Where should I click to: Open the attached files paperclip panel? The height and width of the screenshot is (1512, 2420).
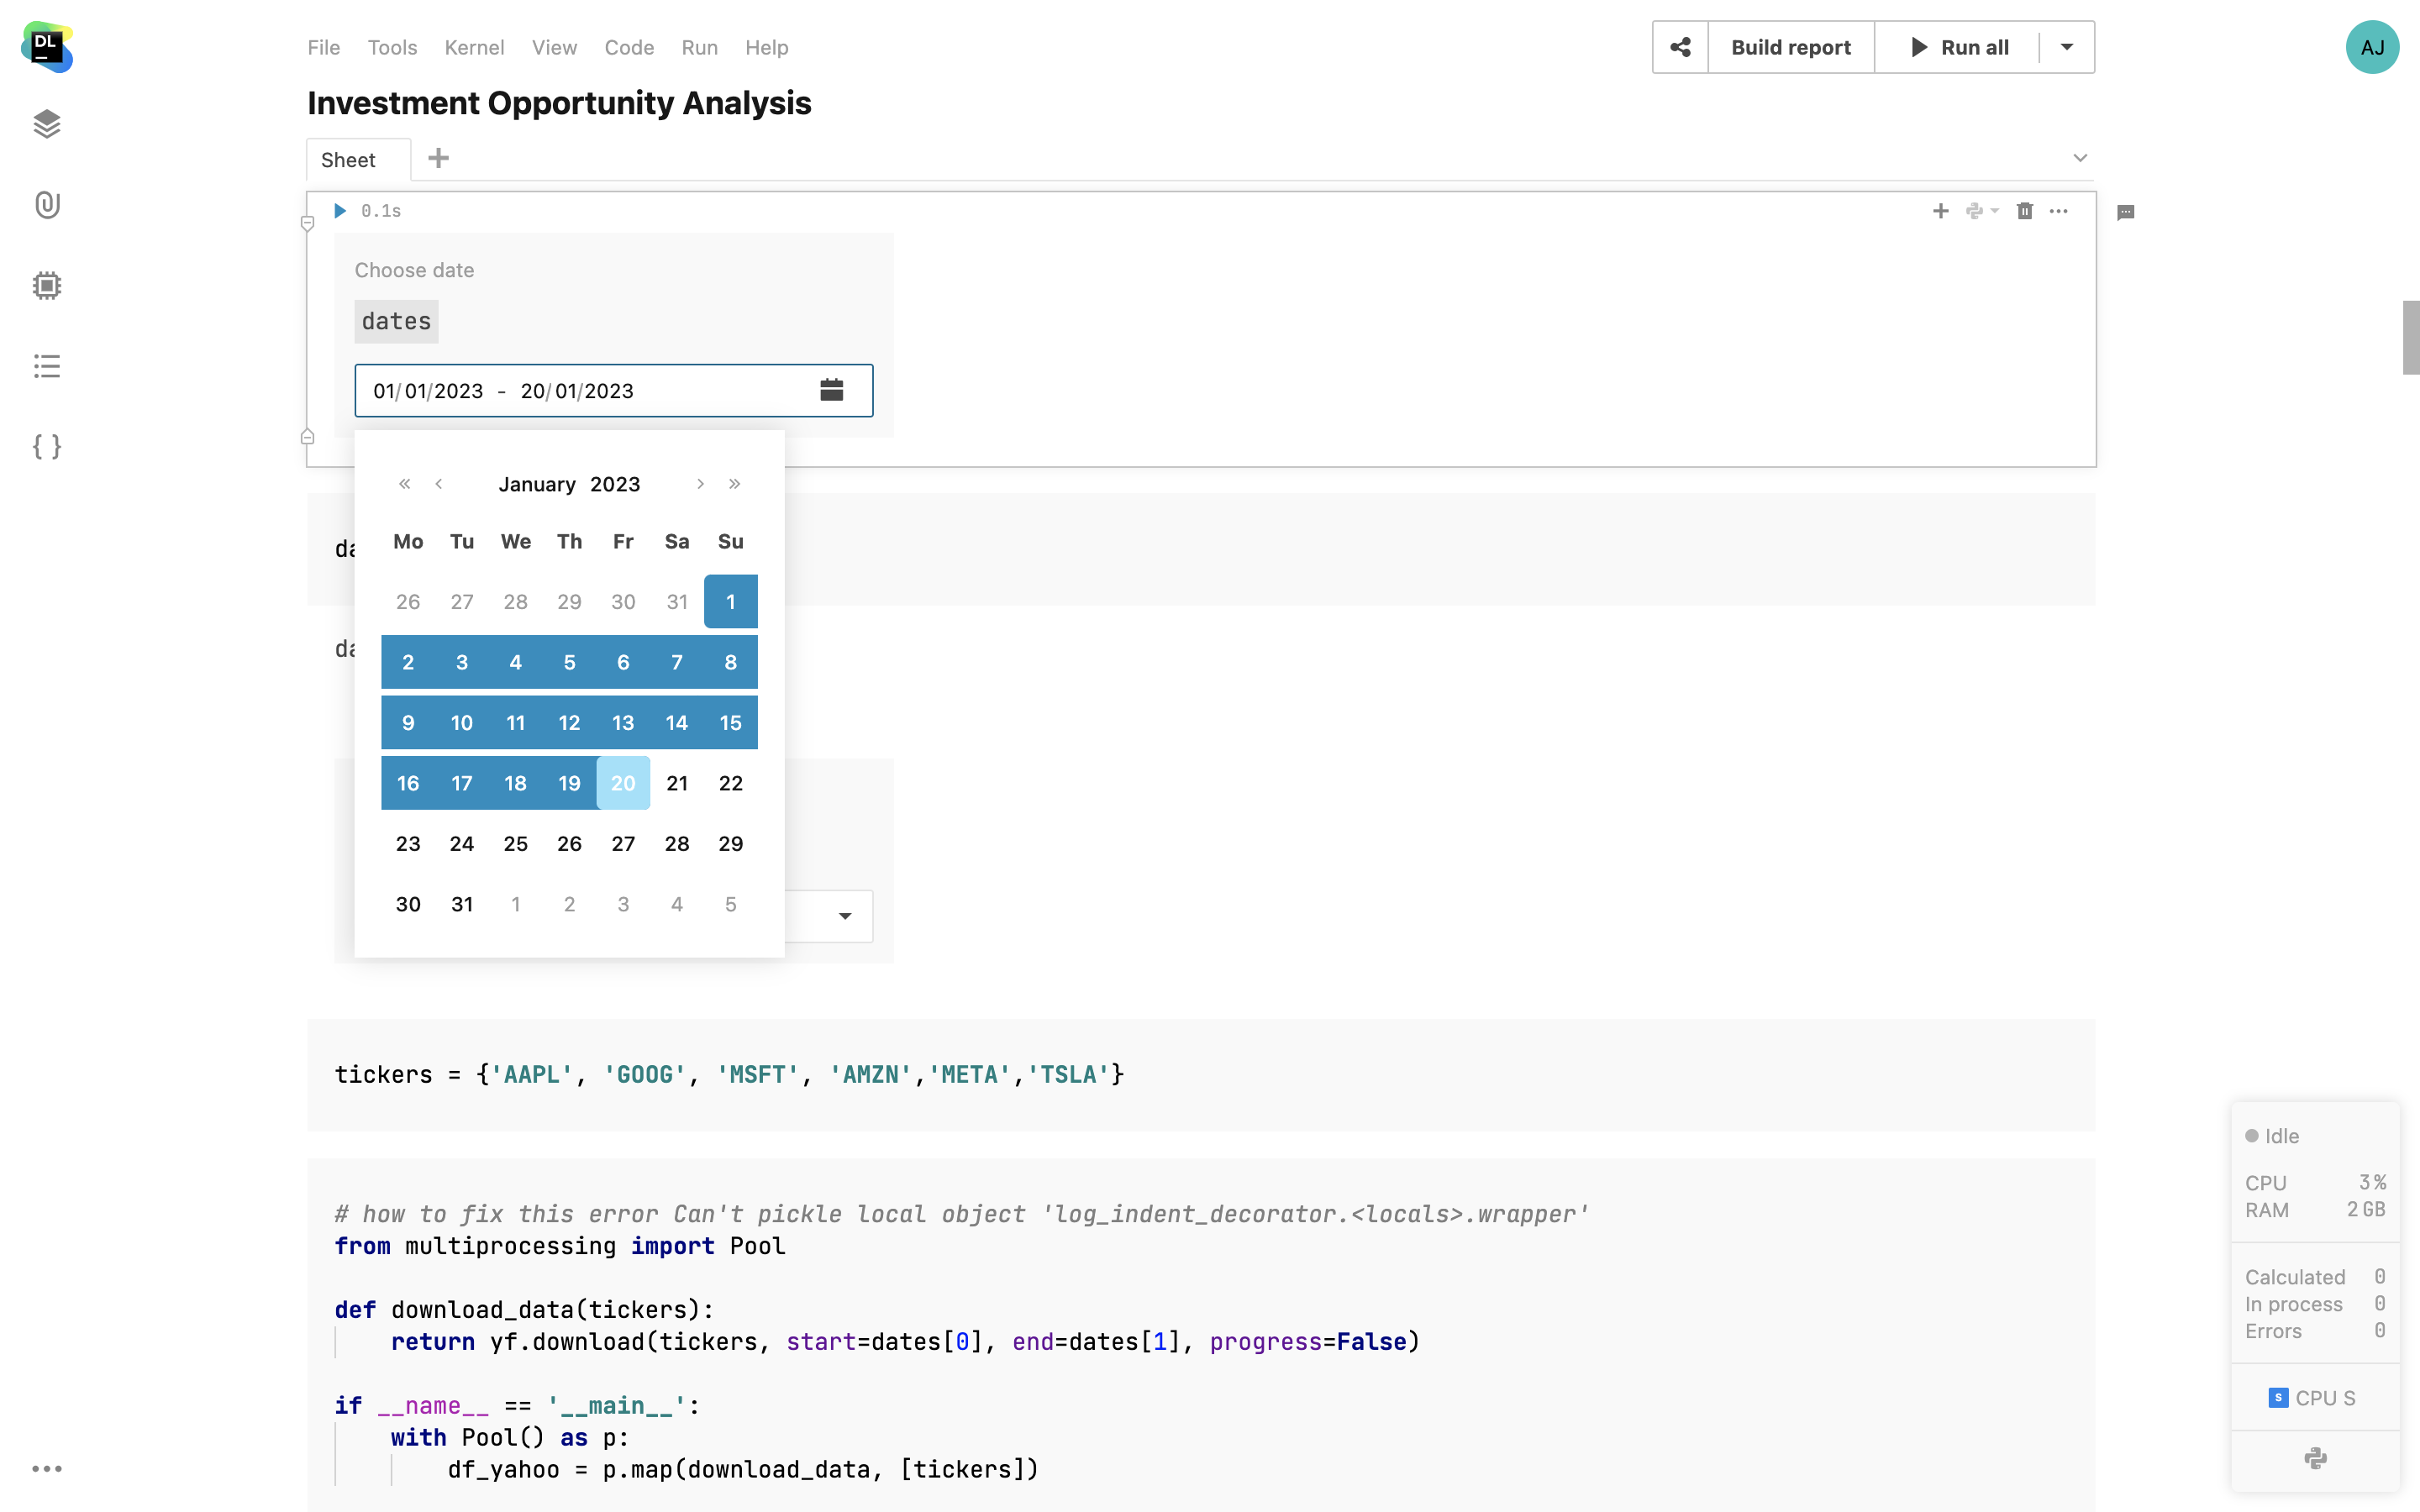[47, 205]
